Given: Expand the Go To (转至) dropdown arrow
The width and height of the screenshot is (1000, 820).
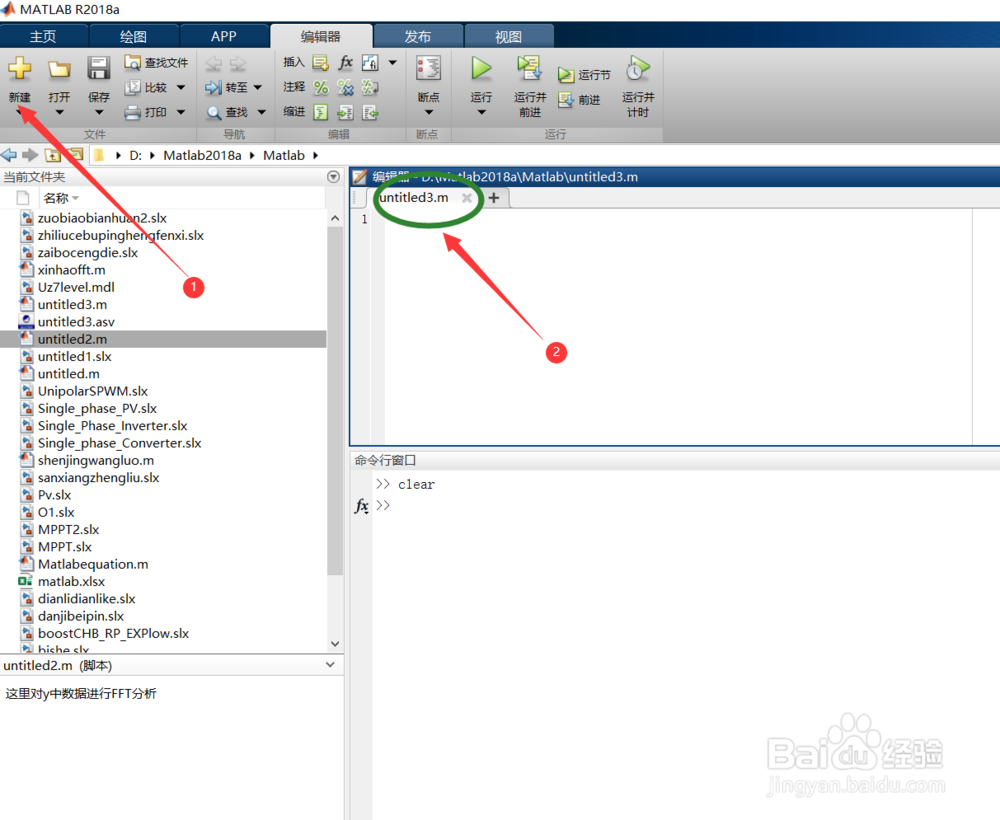Looking at the screenshot, I should (x=258, y=87).
